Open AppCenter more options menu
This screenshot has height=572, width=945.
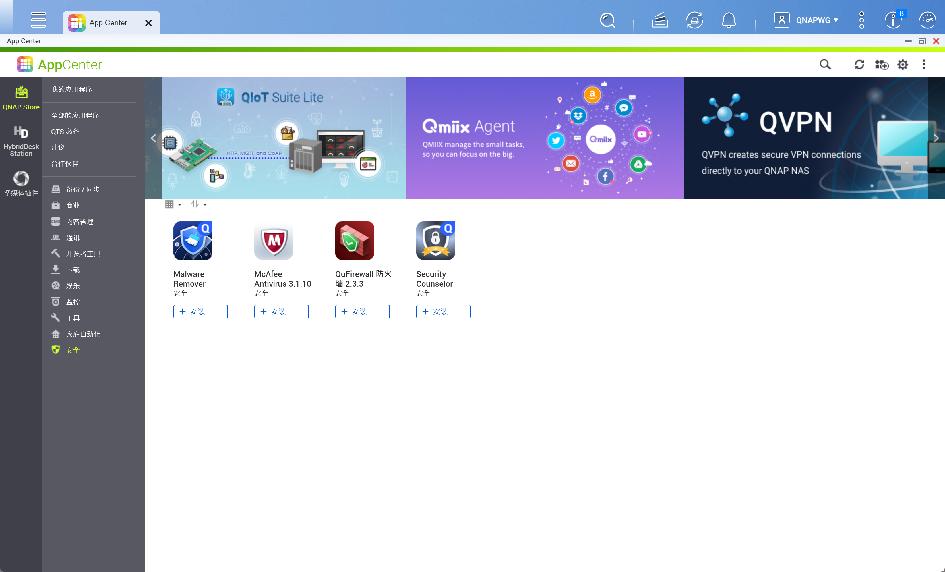click(x=924, y=64)
